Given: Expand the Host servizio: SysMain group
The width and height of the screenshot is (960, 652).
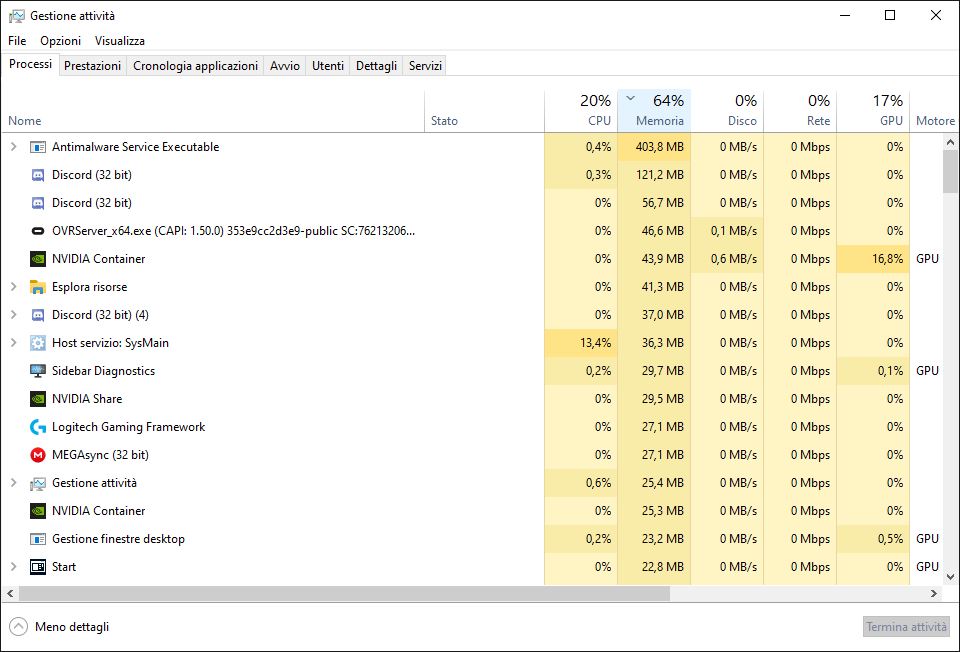Looking at the screenshot, I should point(13,343).
